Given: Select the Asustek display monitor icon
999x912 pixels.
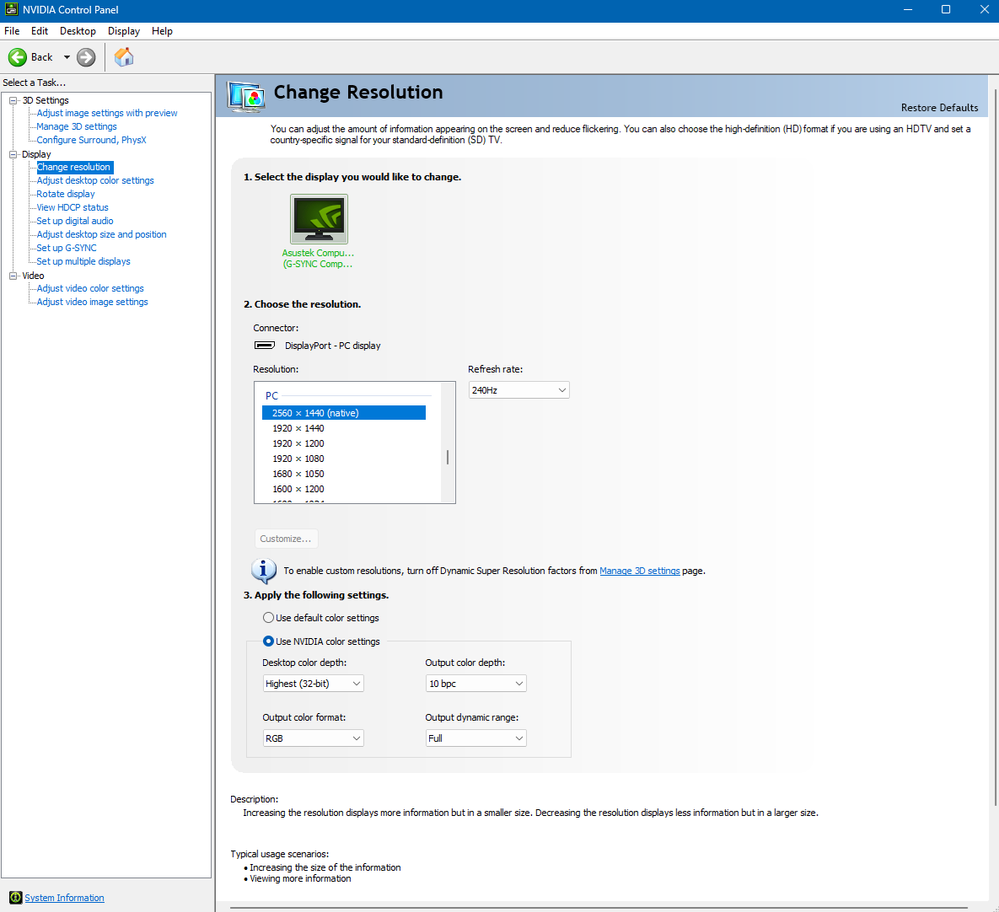Looking at the screenshot, I should [319, 219].
